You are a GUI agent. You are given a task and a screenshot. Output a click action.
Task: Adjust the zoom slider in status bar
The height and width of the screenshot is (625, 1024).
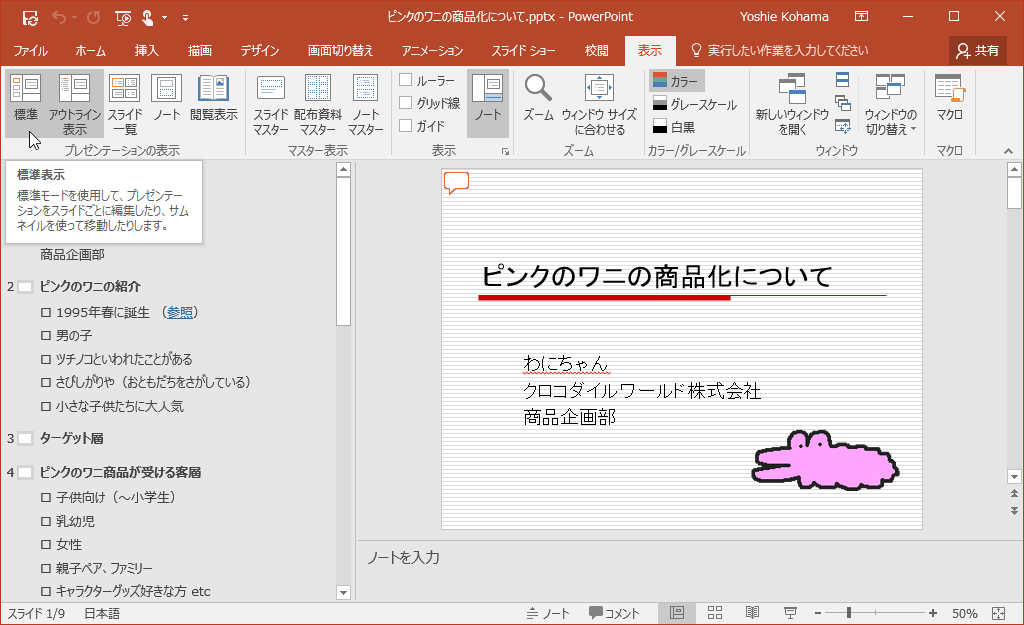pos(850,613)
